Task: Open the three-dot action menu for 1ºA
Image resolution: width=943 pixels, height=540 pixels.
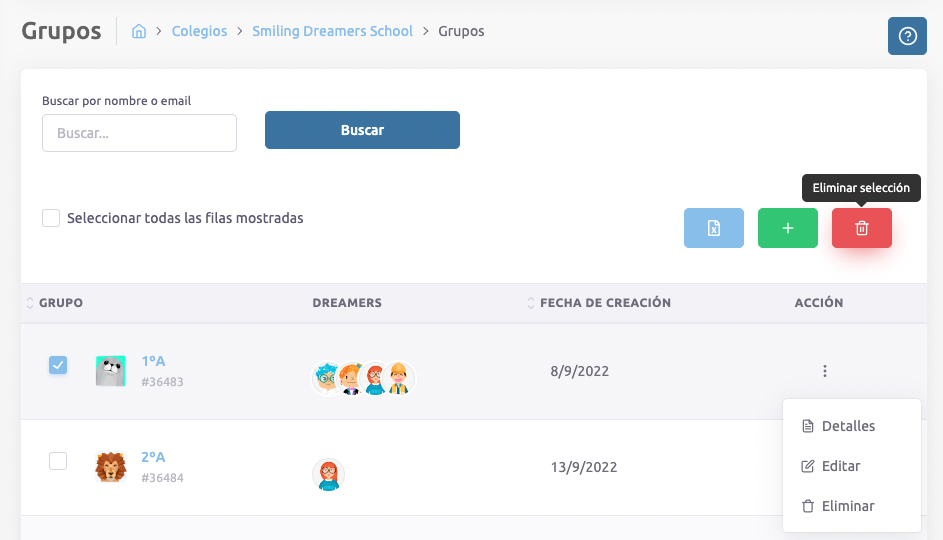Action: coord(824,371)
